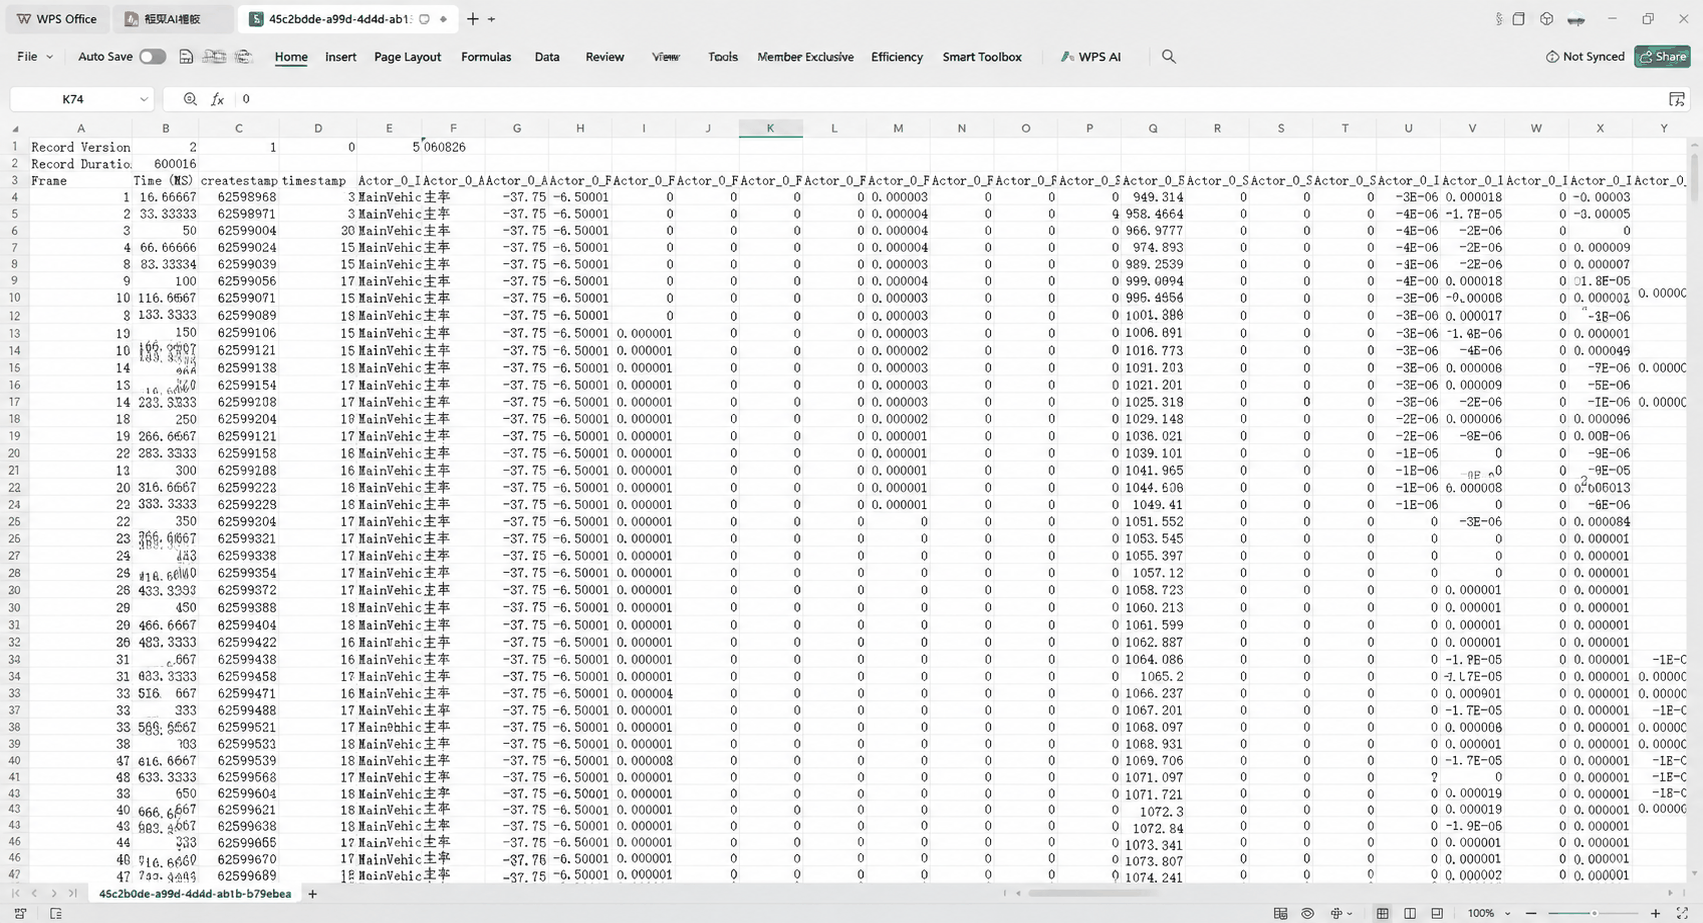This screenshot has width=1703, height=923.
Task: Click the zoom out minus icon
Action: click(1530, 913)
